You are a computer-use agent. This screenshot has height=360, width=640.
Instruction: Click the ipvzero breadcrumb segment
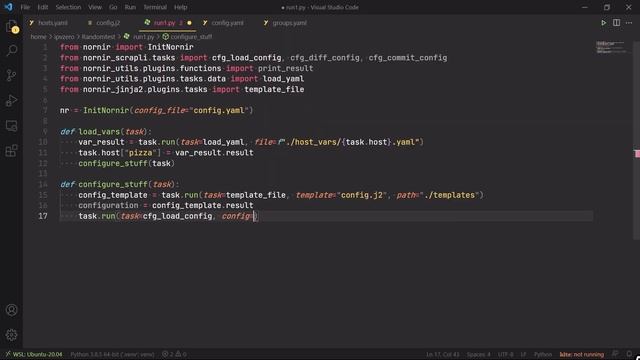(64, 37)
